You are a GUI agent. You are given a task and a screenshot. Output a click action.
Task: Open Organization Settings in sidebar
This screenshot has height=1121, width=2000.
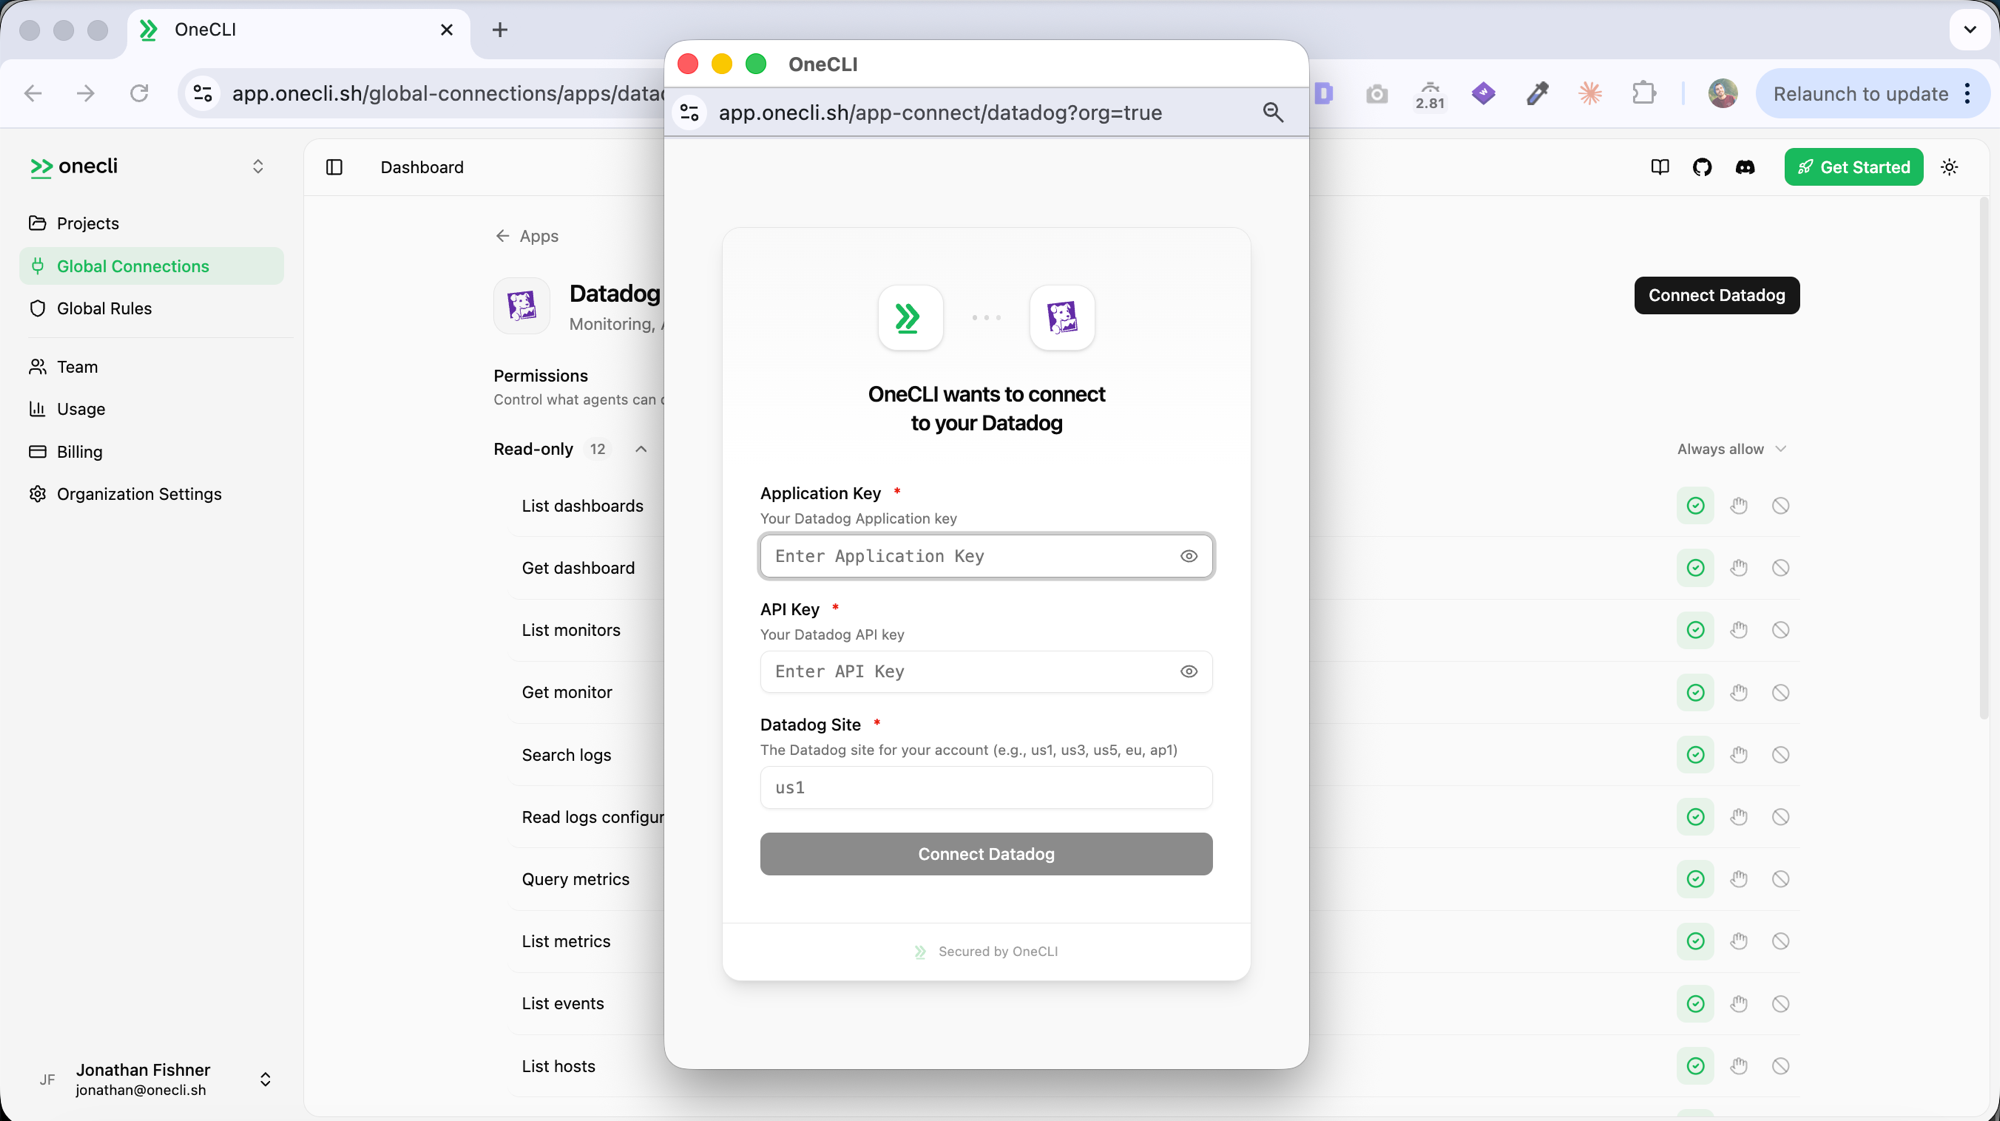[x=152, y=494]
